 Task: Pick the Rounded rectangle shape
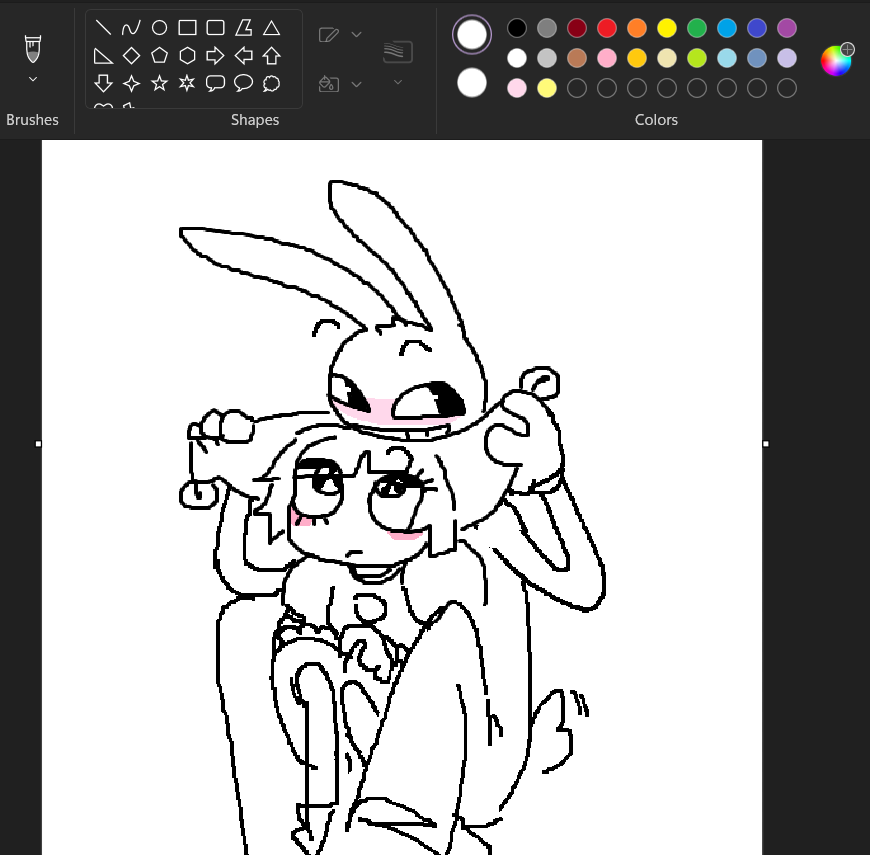point(215,27)
